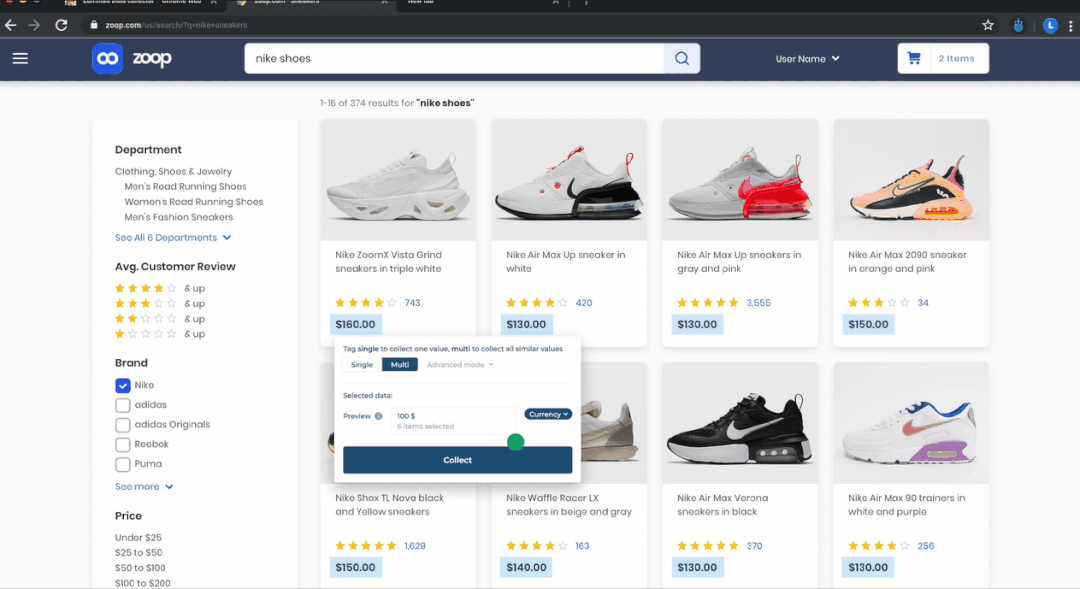This screenshot has width=1080, height=589.
Task: Open Nike Air Max Up gray pink image
Action: click(x=740, y=180)
